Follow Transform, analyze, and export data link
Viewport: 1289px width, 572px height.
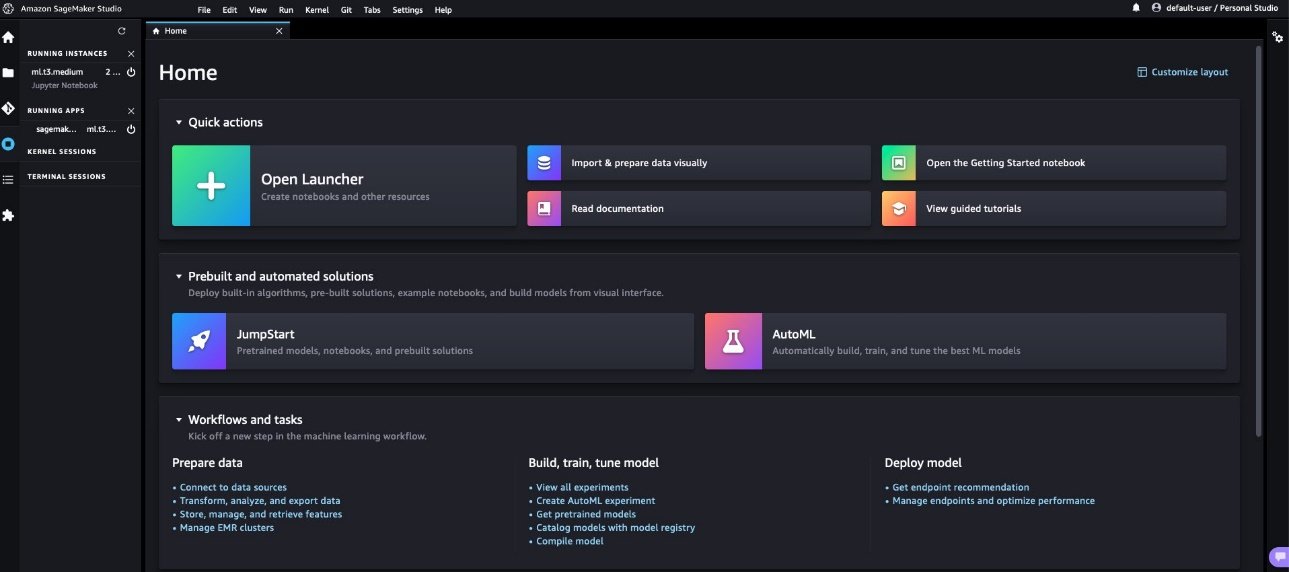pyautogui.click(x=260, y=501)
